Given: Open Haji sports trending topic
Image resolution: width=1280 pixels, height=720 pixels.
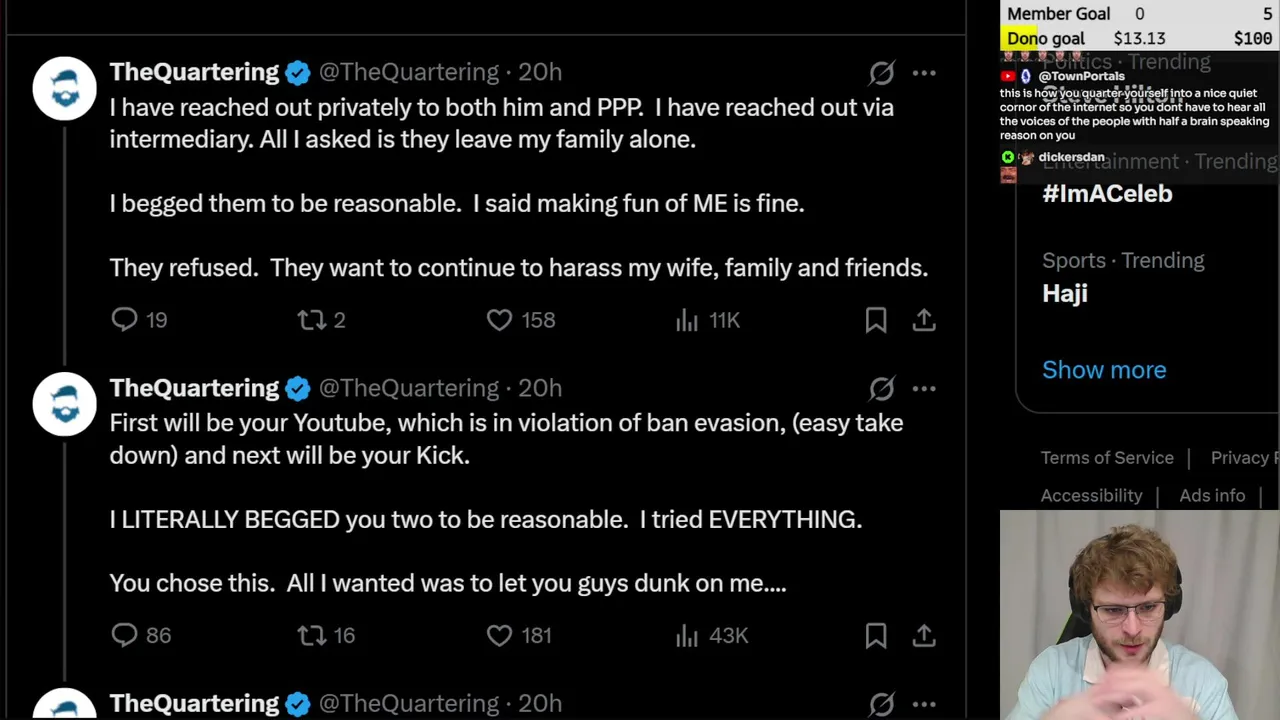Looking at the screenshot, I should [1065, 293].
